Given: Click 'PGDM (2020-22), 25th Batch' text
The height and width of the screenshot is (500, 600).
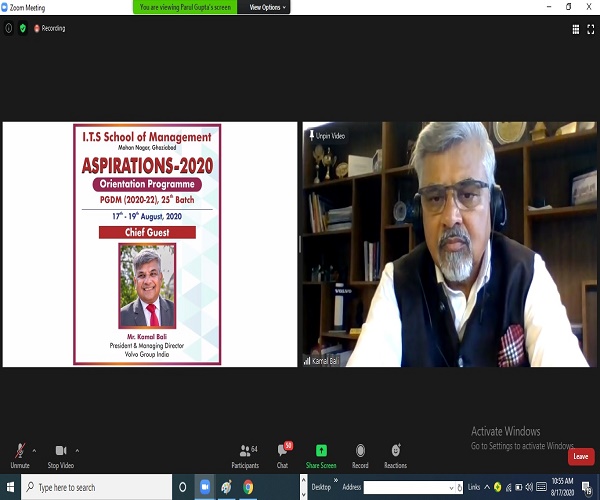Looking at the screenshot, I should tap(147, 199).
